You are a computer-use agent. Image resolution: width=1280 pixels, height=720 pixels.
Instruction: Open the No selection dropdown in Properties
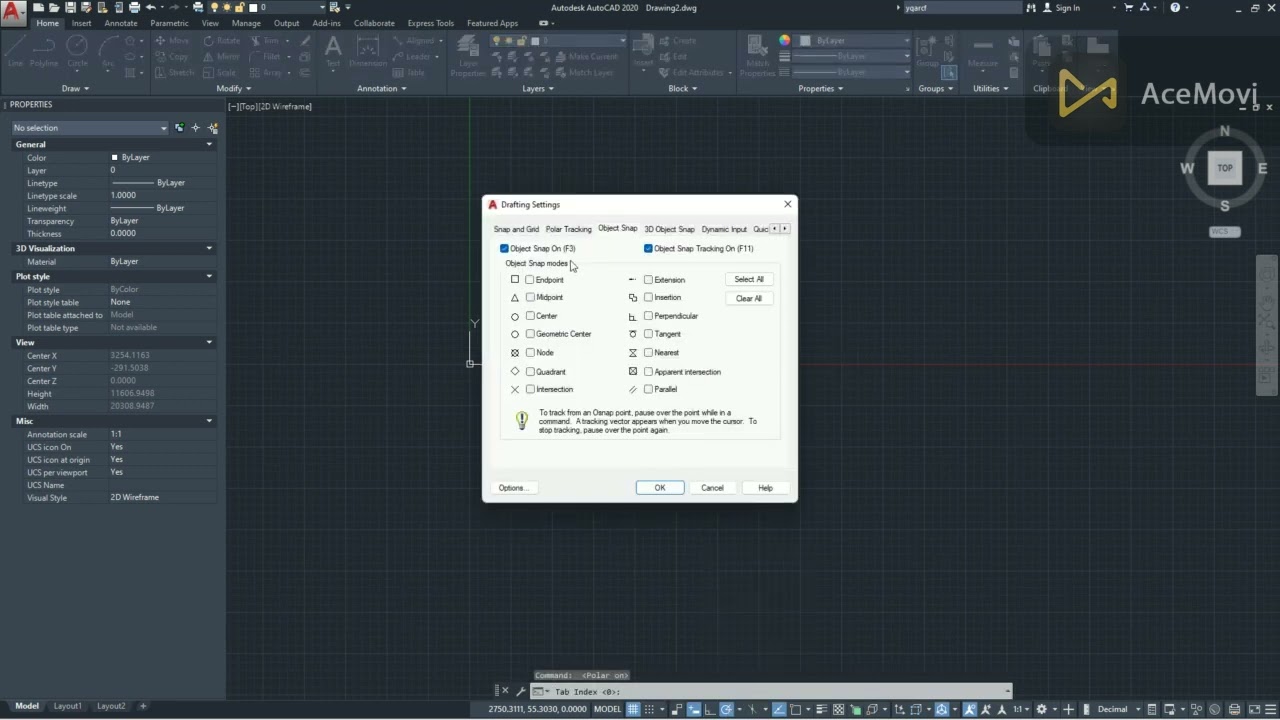pyautogui.click(x=90, y=128)
